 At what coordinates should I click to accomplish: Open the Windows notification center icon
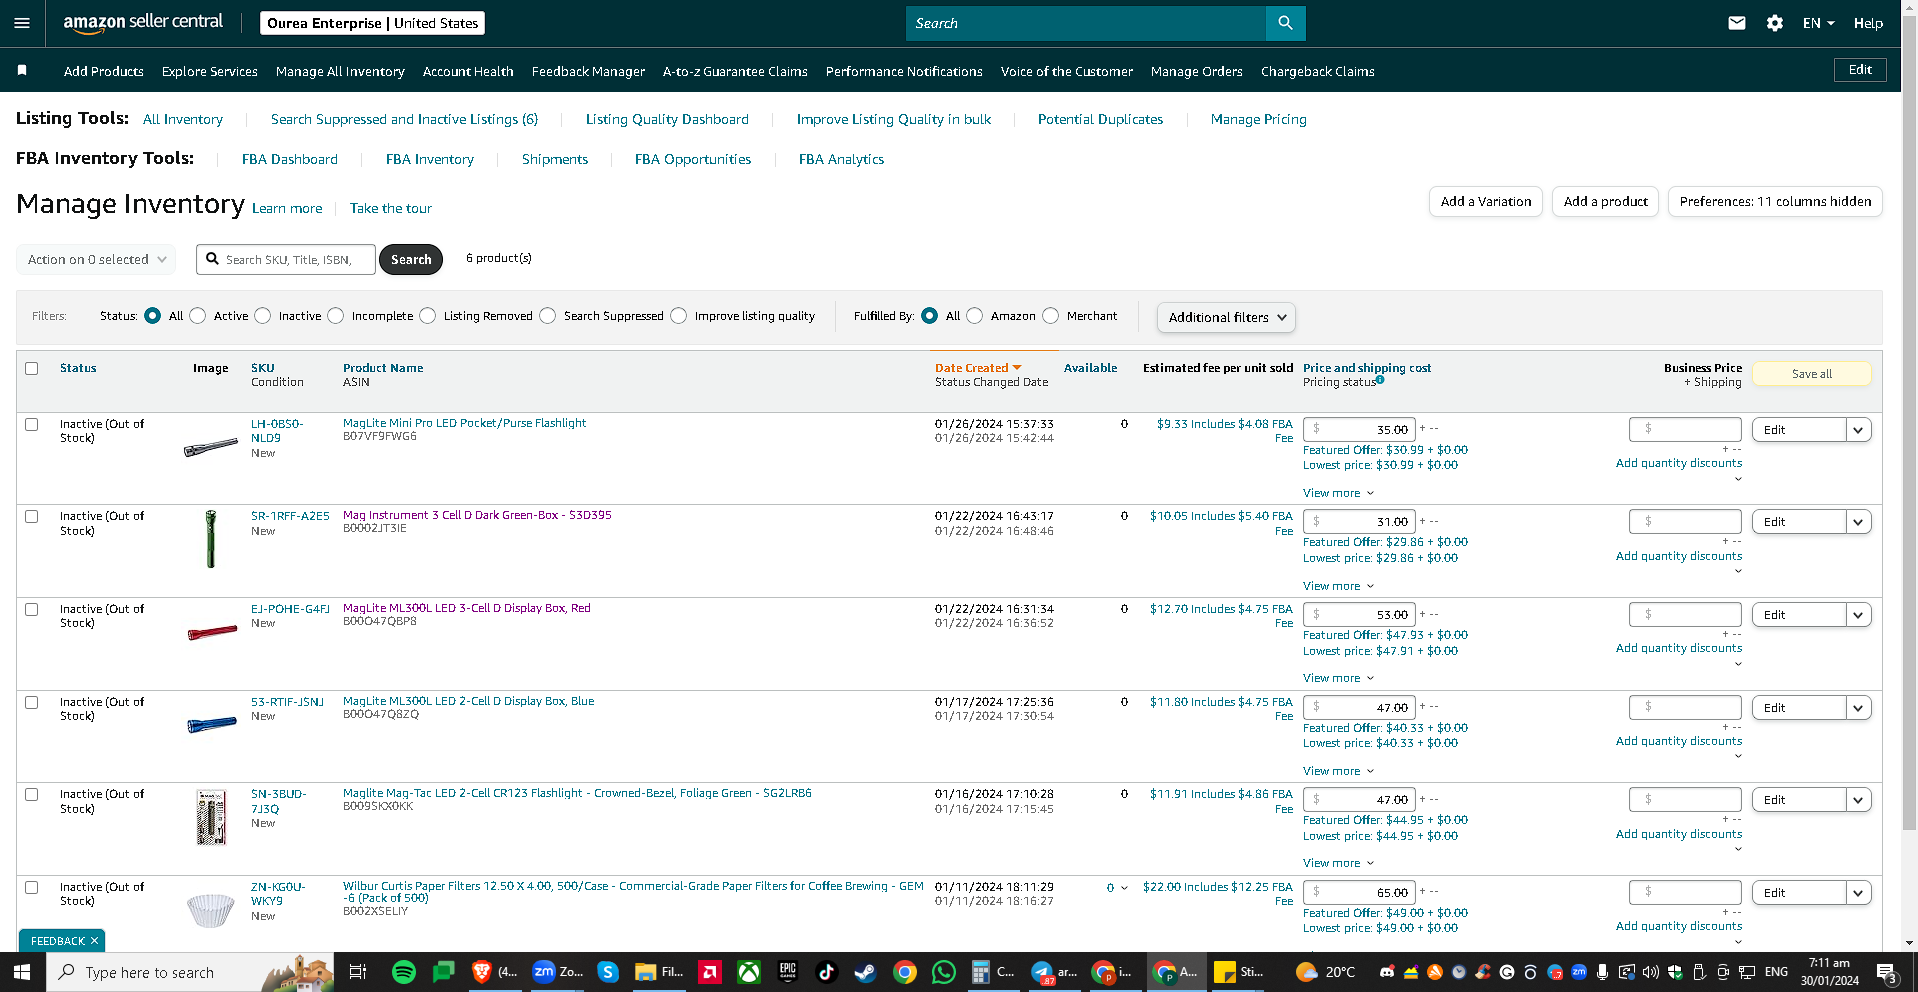pyautogui.click(x=1887, y=972)
